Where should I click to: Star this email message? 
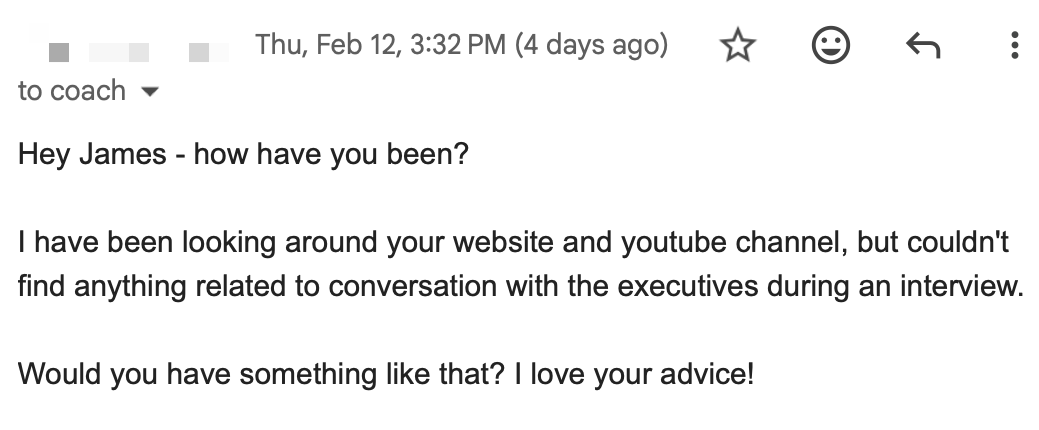pos(738,45)
